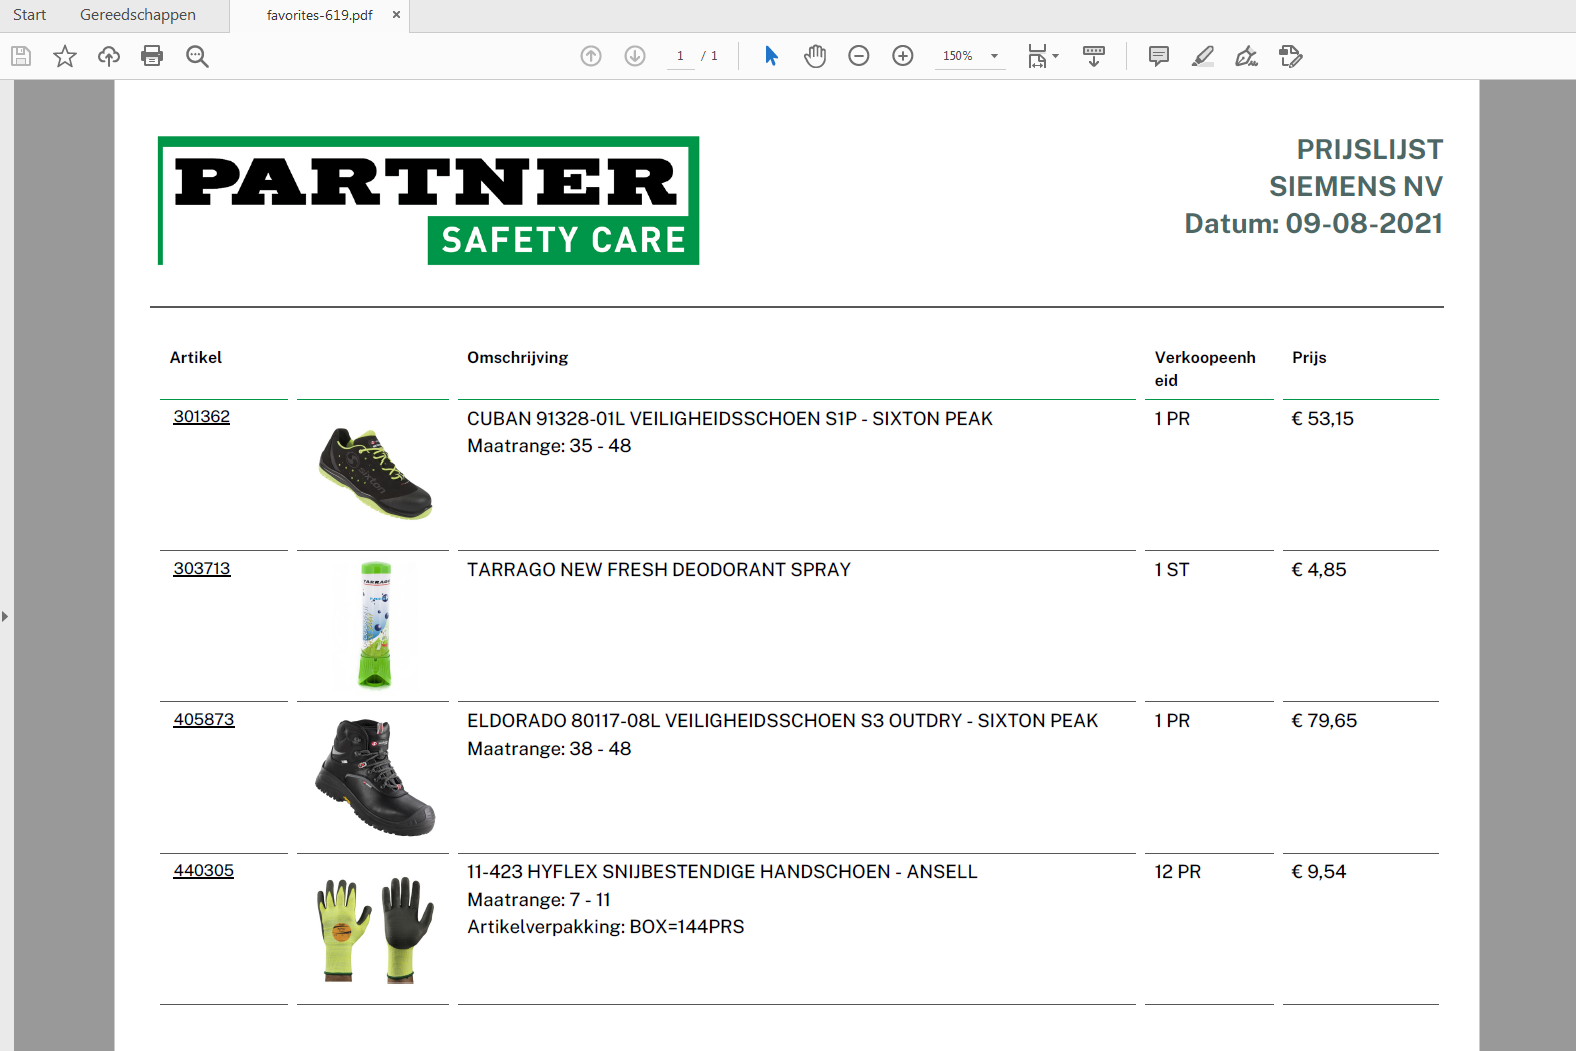The height and width of the screenshot is (1051, 1576).
Task: Open the fit page options tool
Action: [x=1043, y=56]
